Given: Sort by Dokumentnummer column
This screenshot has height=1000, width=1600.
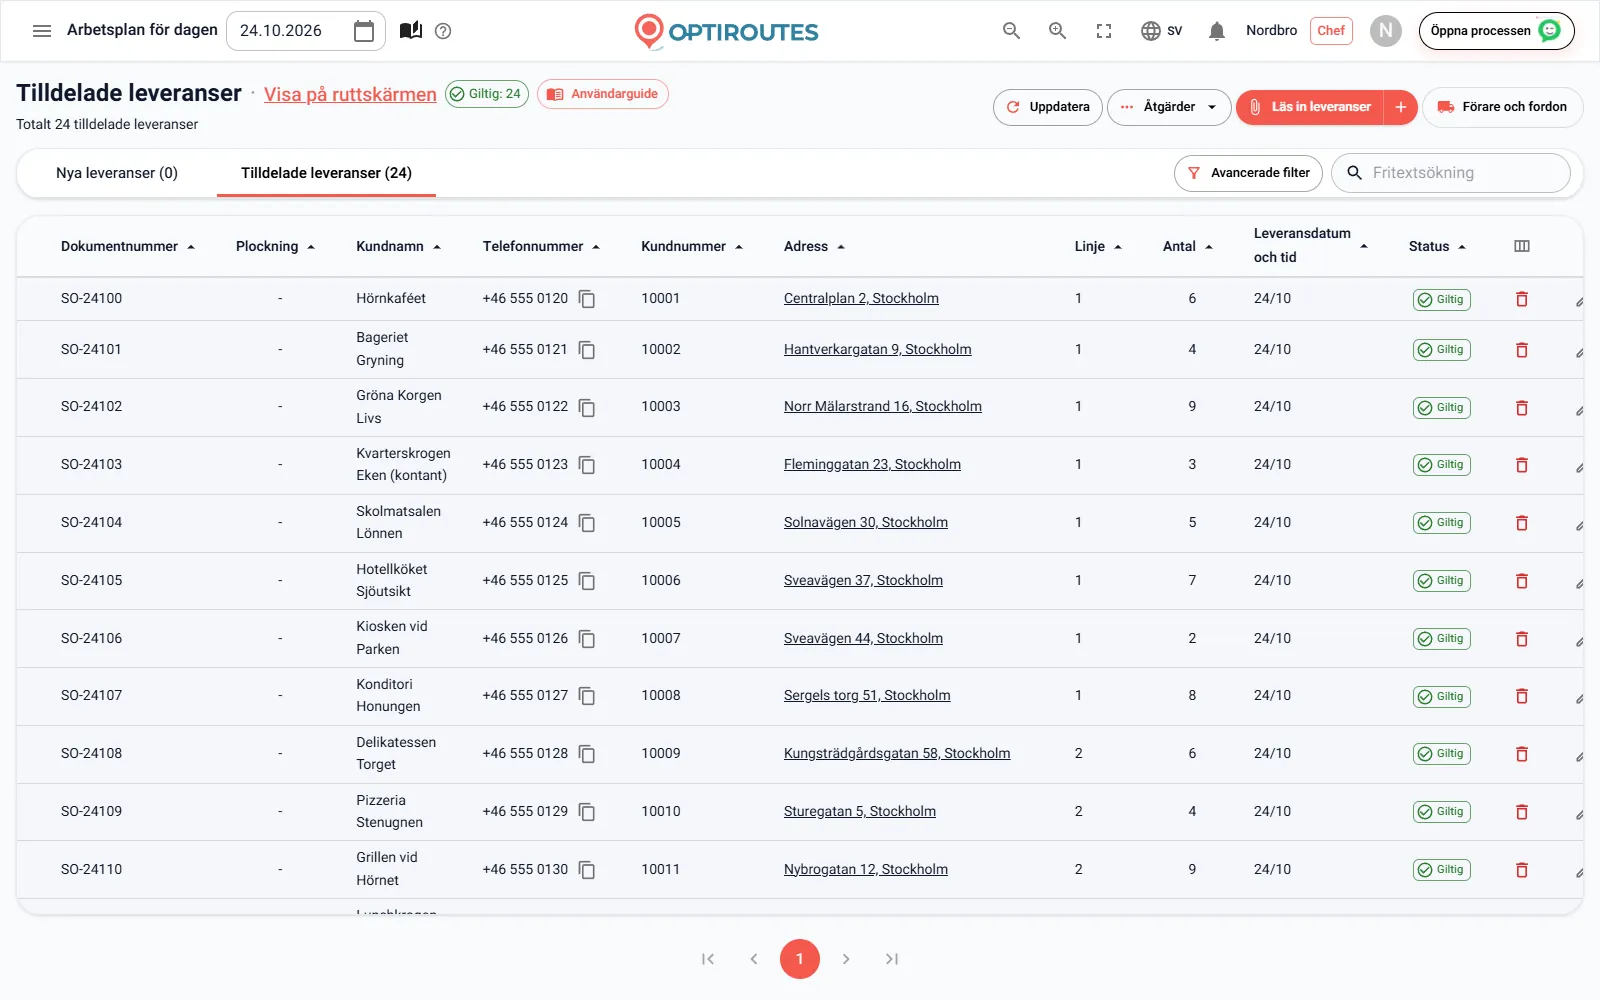Looking at the screenshot, I should [x=128, y=246].
